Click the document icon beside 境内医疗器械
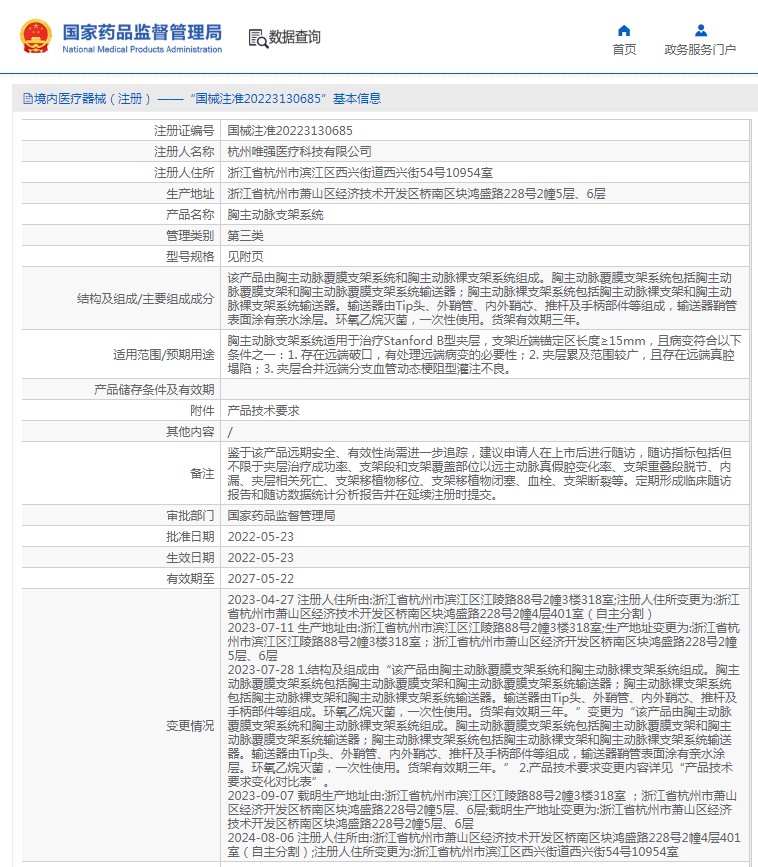Image resolution: width=758 pixels, height=867 pixels. [28, 99]
